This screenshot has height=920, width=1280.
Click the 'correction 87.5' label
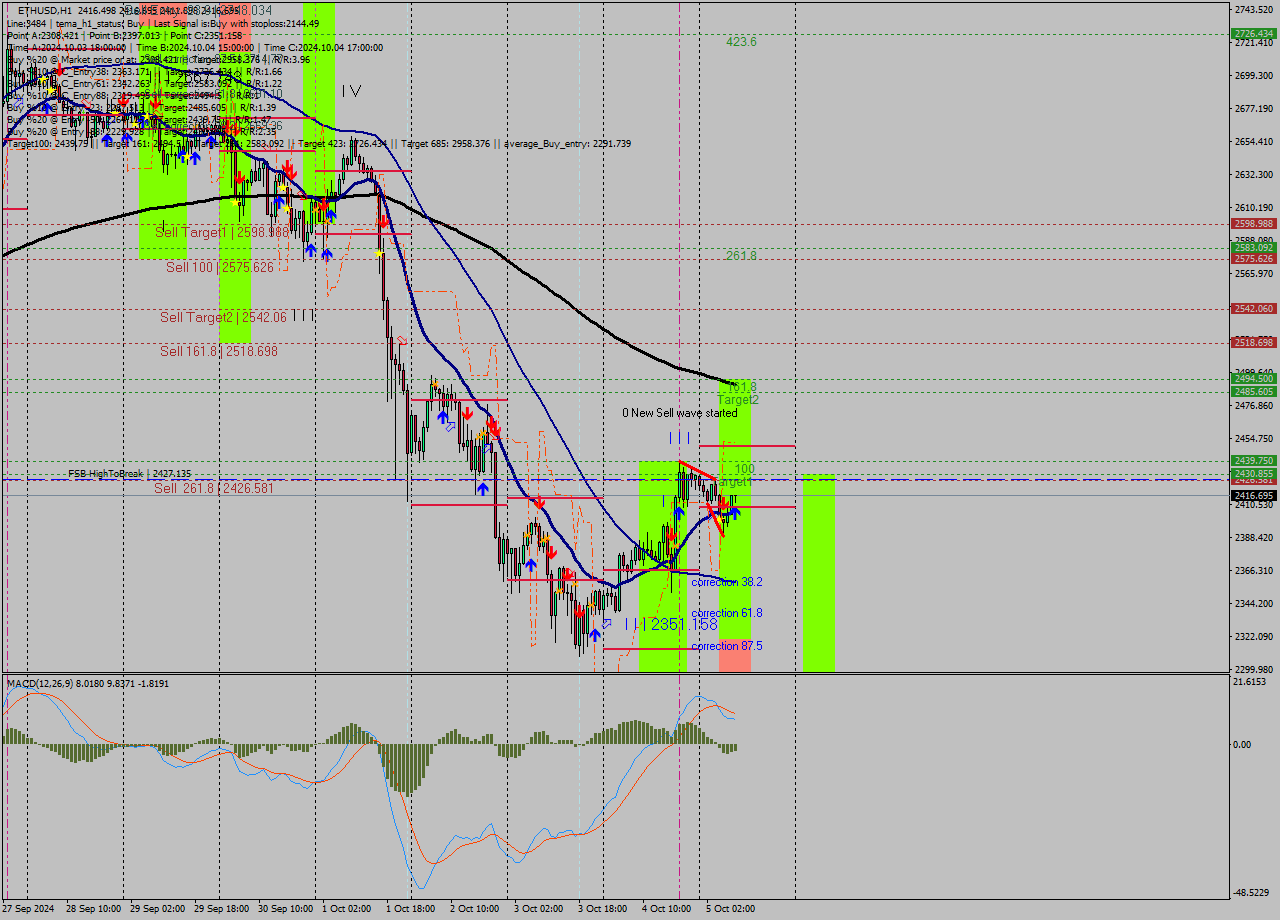click(x=727, y=646)
